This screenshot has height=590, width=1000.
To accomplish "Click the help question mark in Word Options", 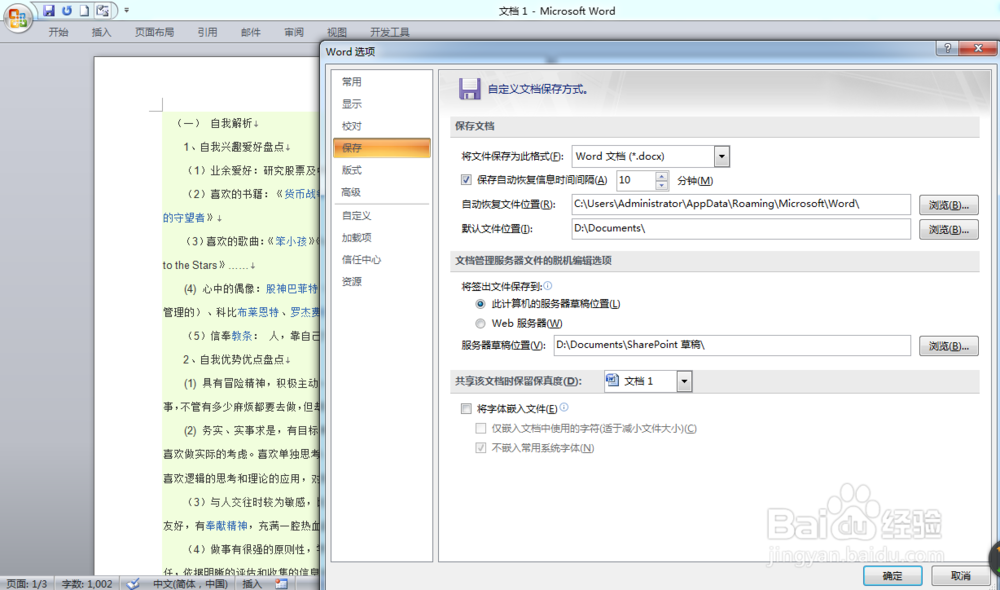I will 947,48.
